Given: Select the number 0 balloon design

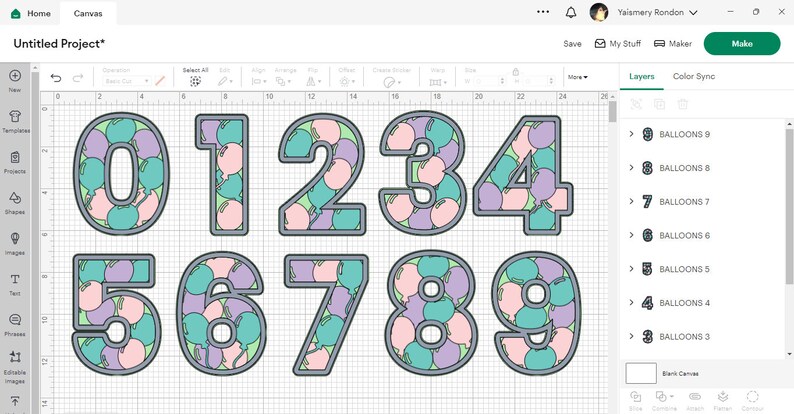Looking at the screenshot, I should click(x=122, y=174).
